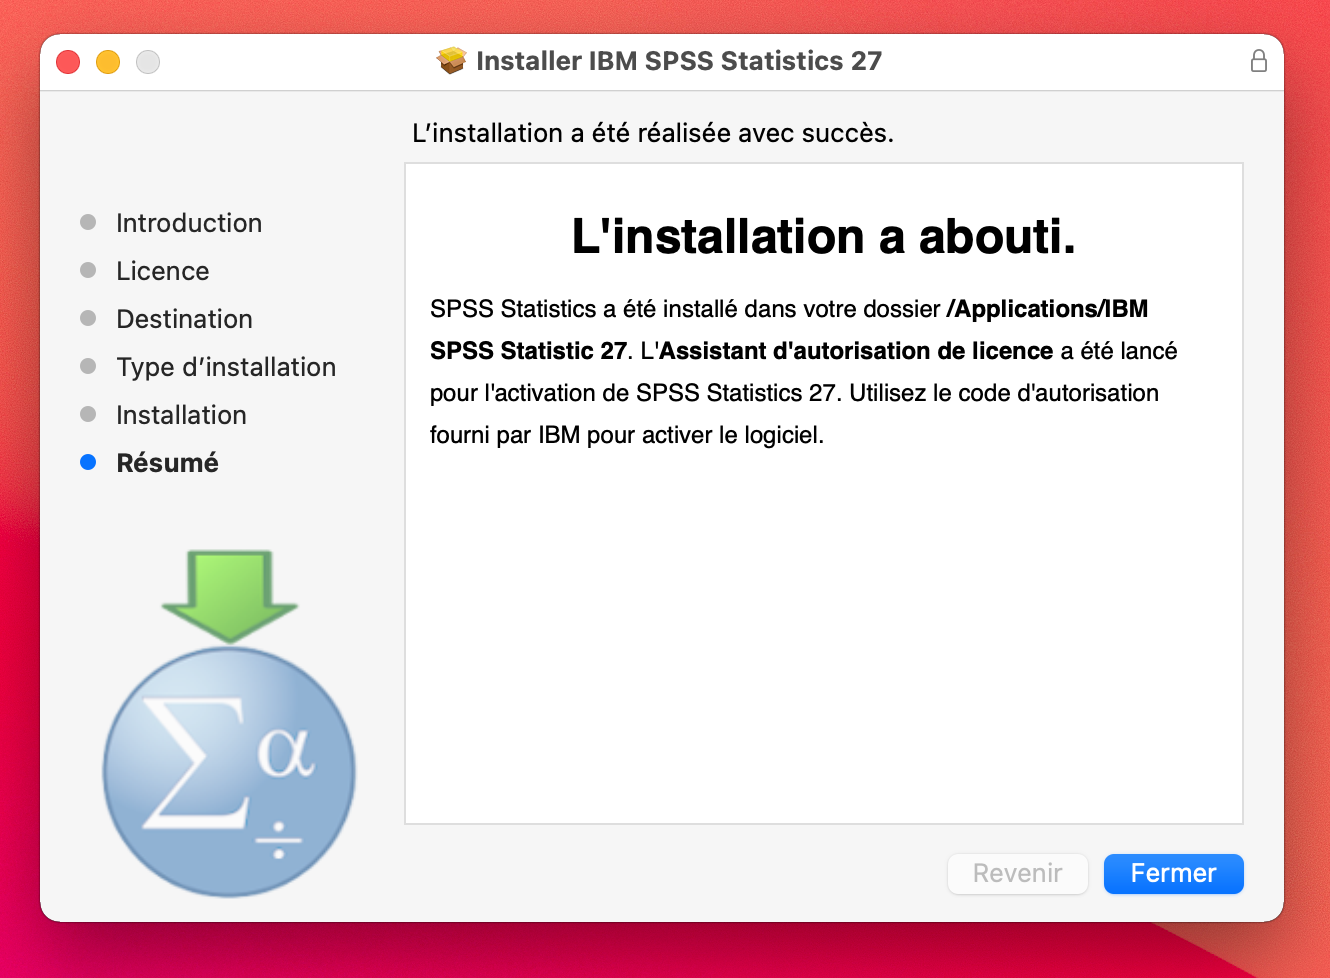1330x978 pixels.
Task: Click the package box icon beside the title
Action: point(452,61)
